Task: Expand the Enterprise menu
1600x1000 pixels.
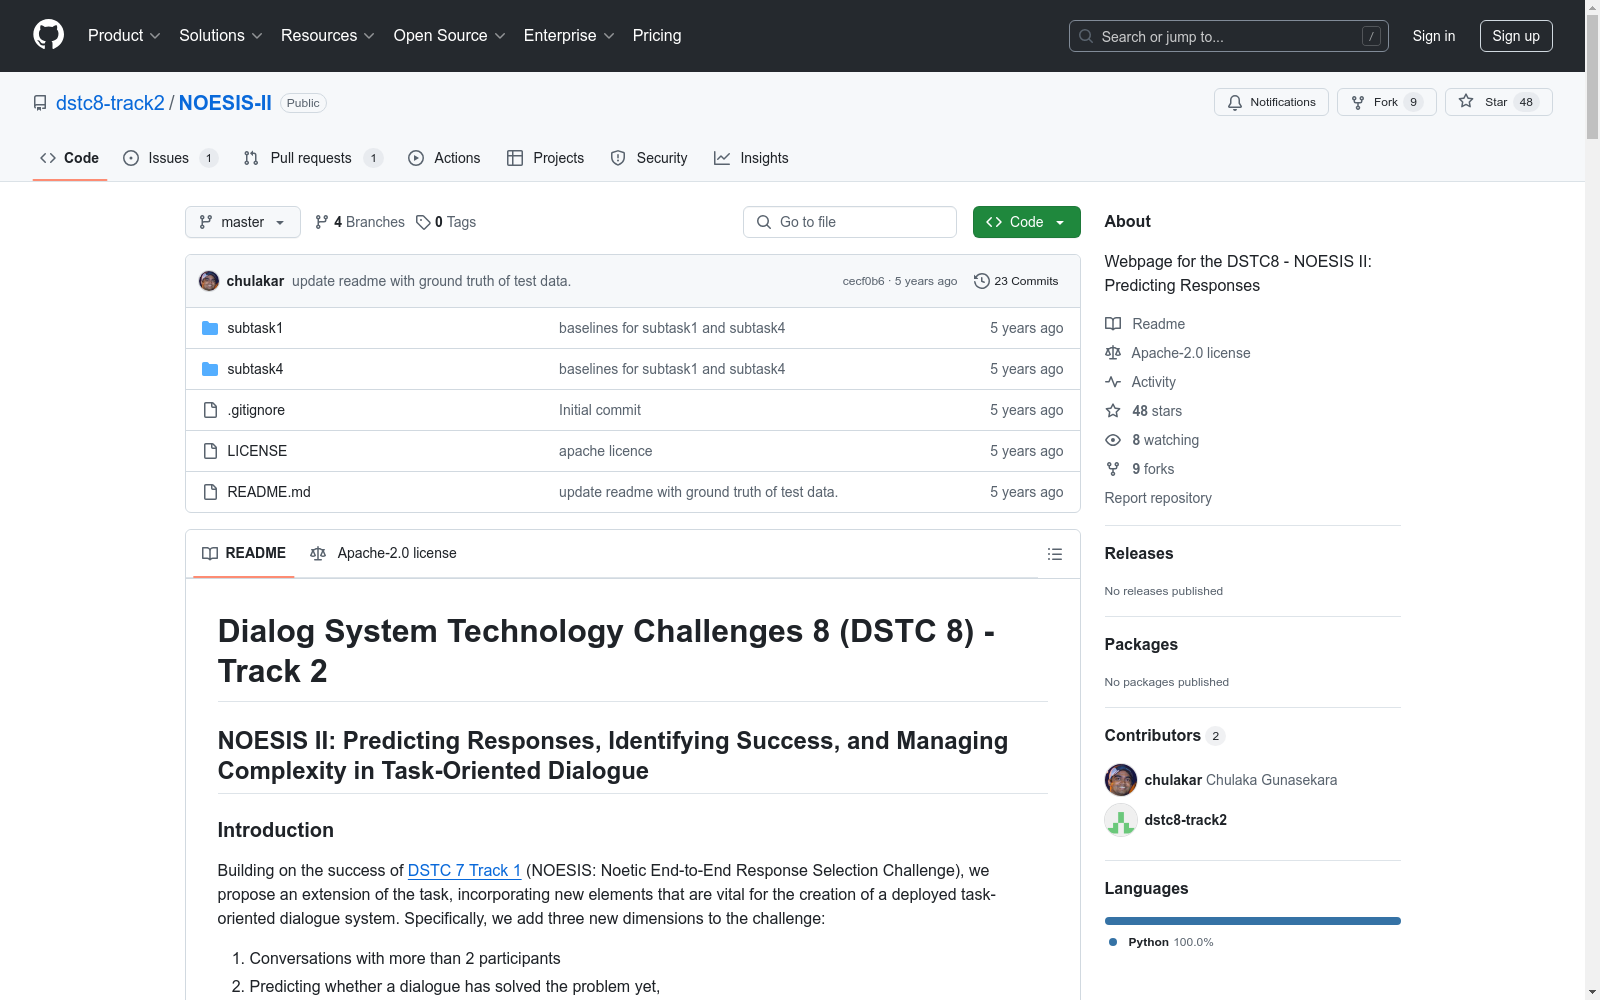Action: pos(569,36)
